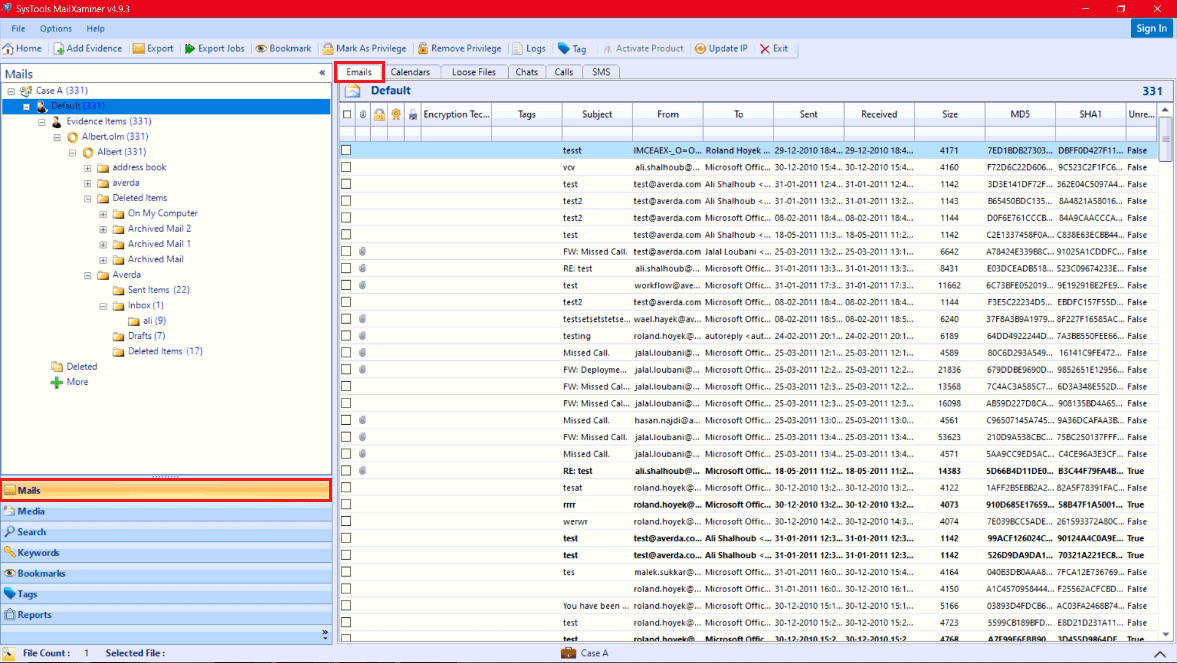Click the Bookmark eye icon in toolbar
Screen dimensions: 1177x663
click(261, 49)
